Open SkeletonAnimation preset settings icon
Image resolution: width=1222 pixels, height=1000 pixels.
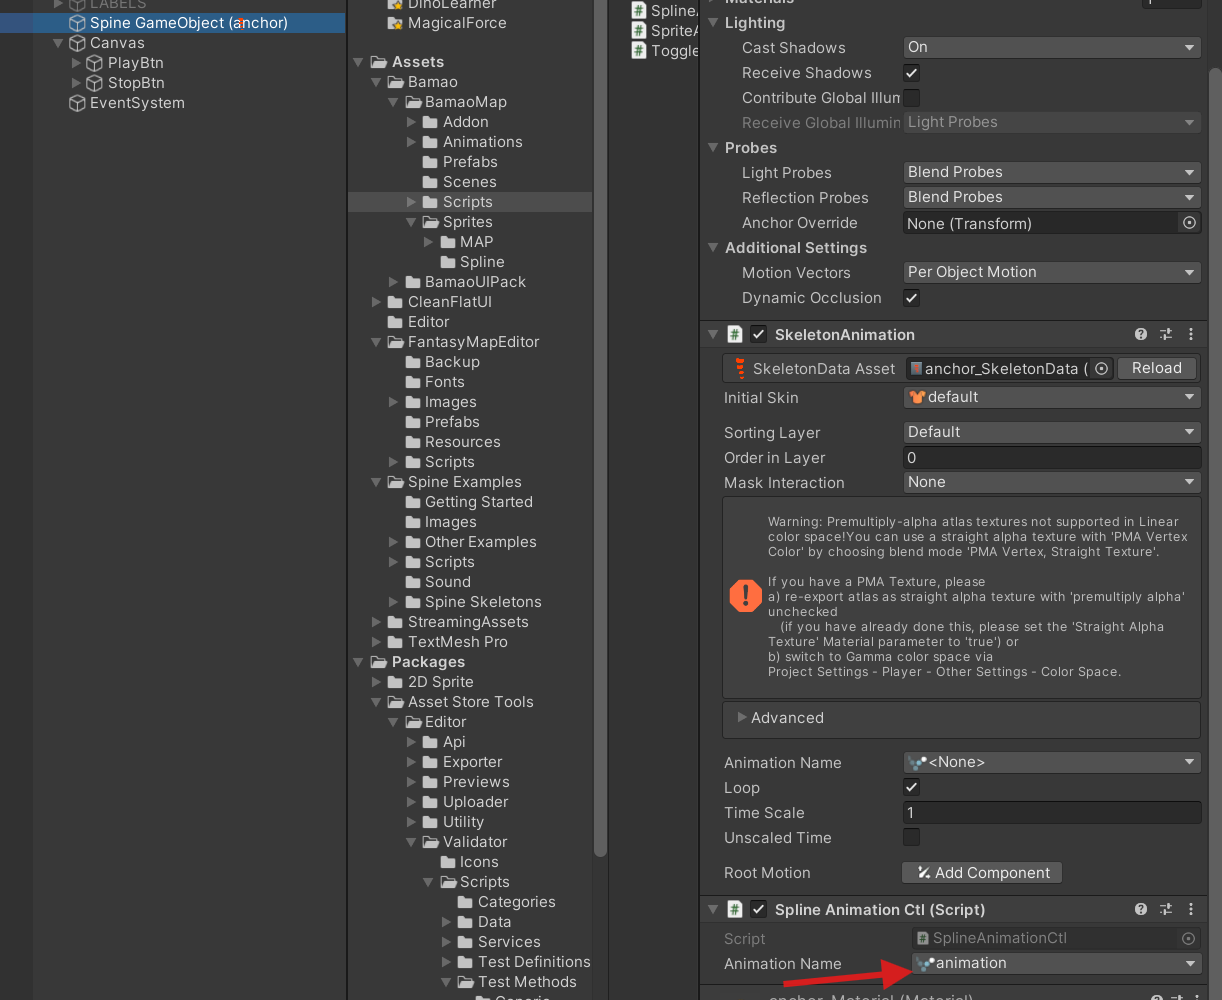(x=1166, y=335)
